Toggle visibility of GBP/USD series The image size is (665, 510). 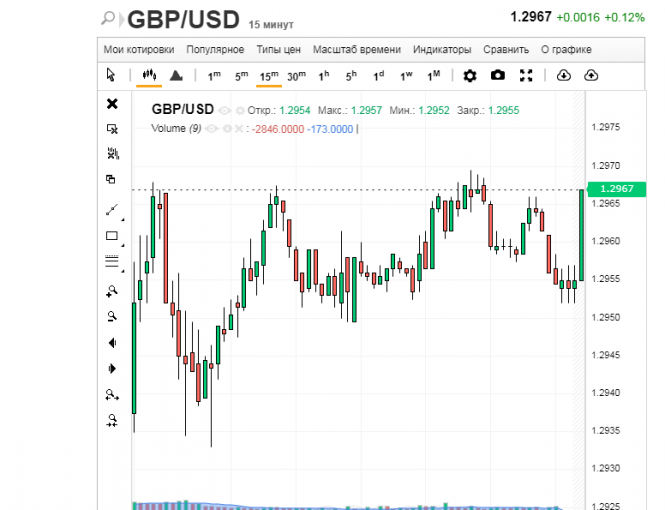224,111
